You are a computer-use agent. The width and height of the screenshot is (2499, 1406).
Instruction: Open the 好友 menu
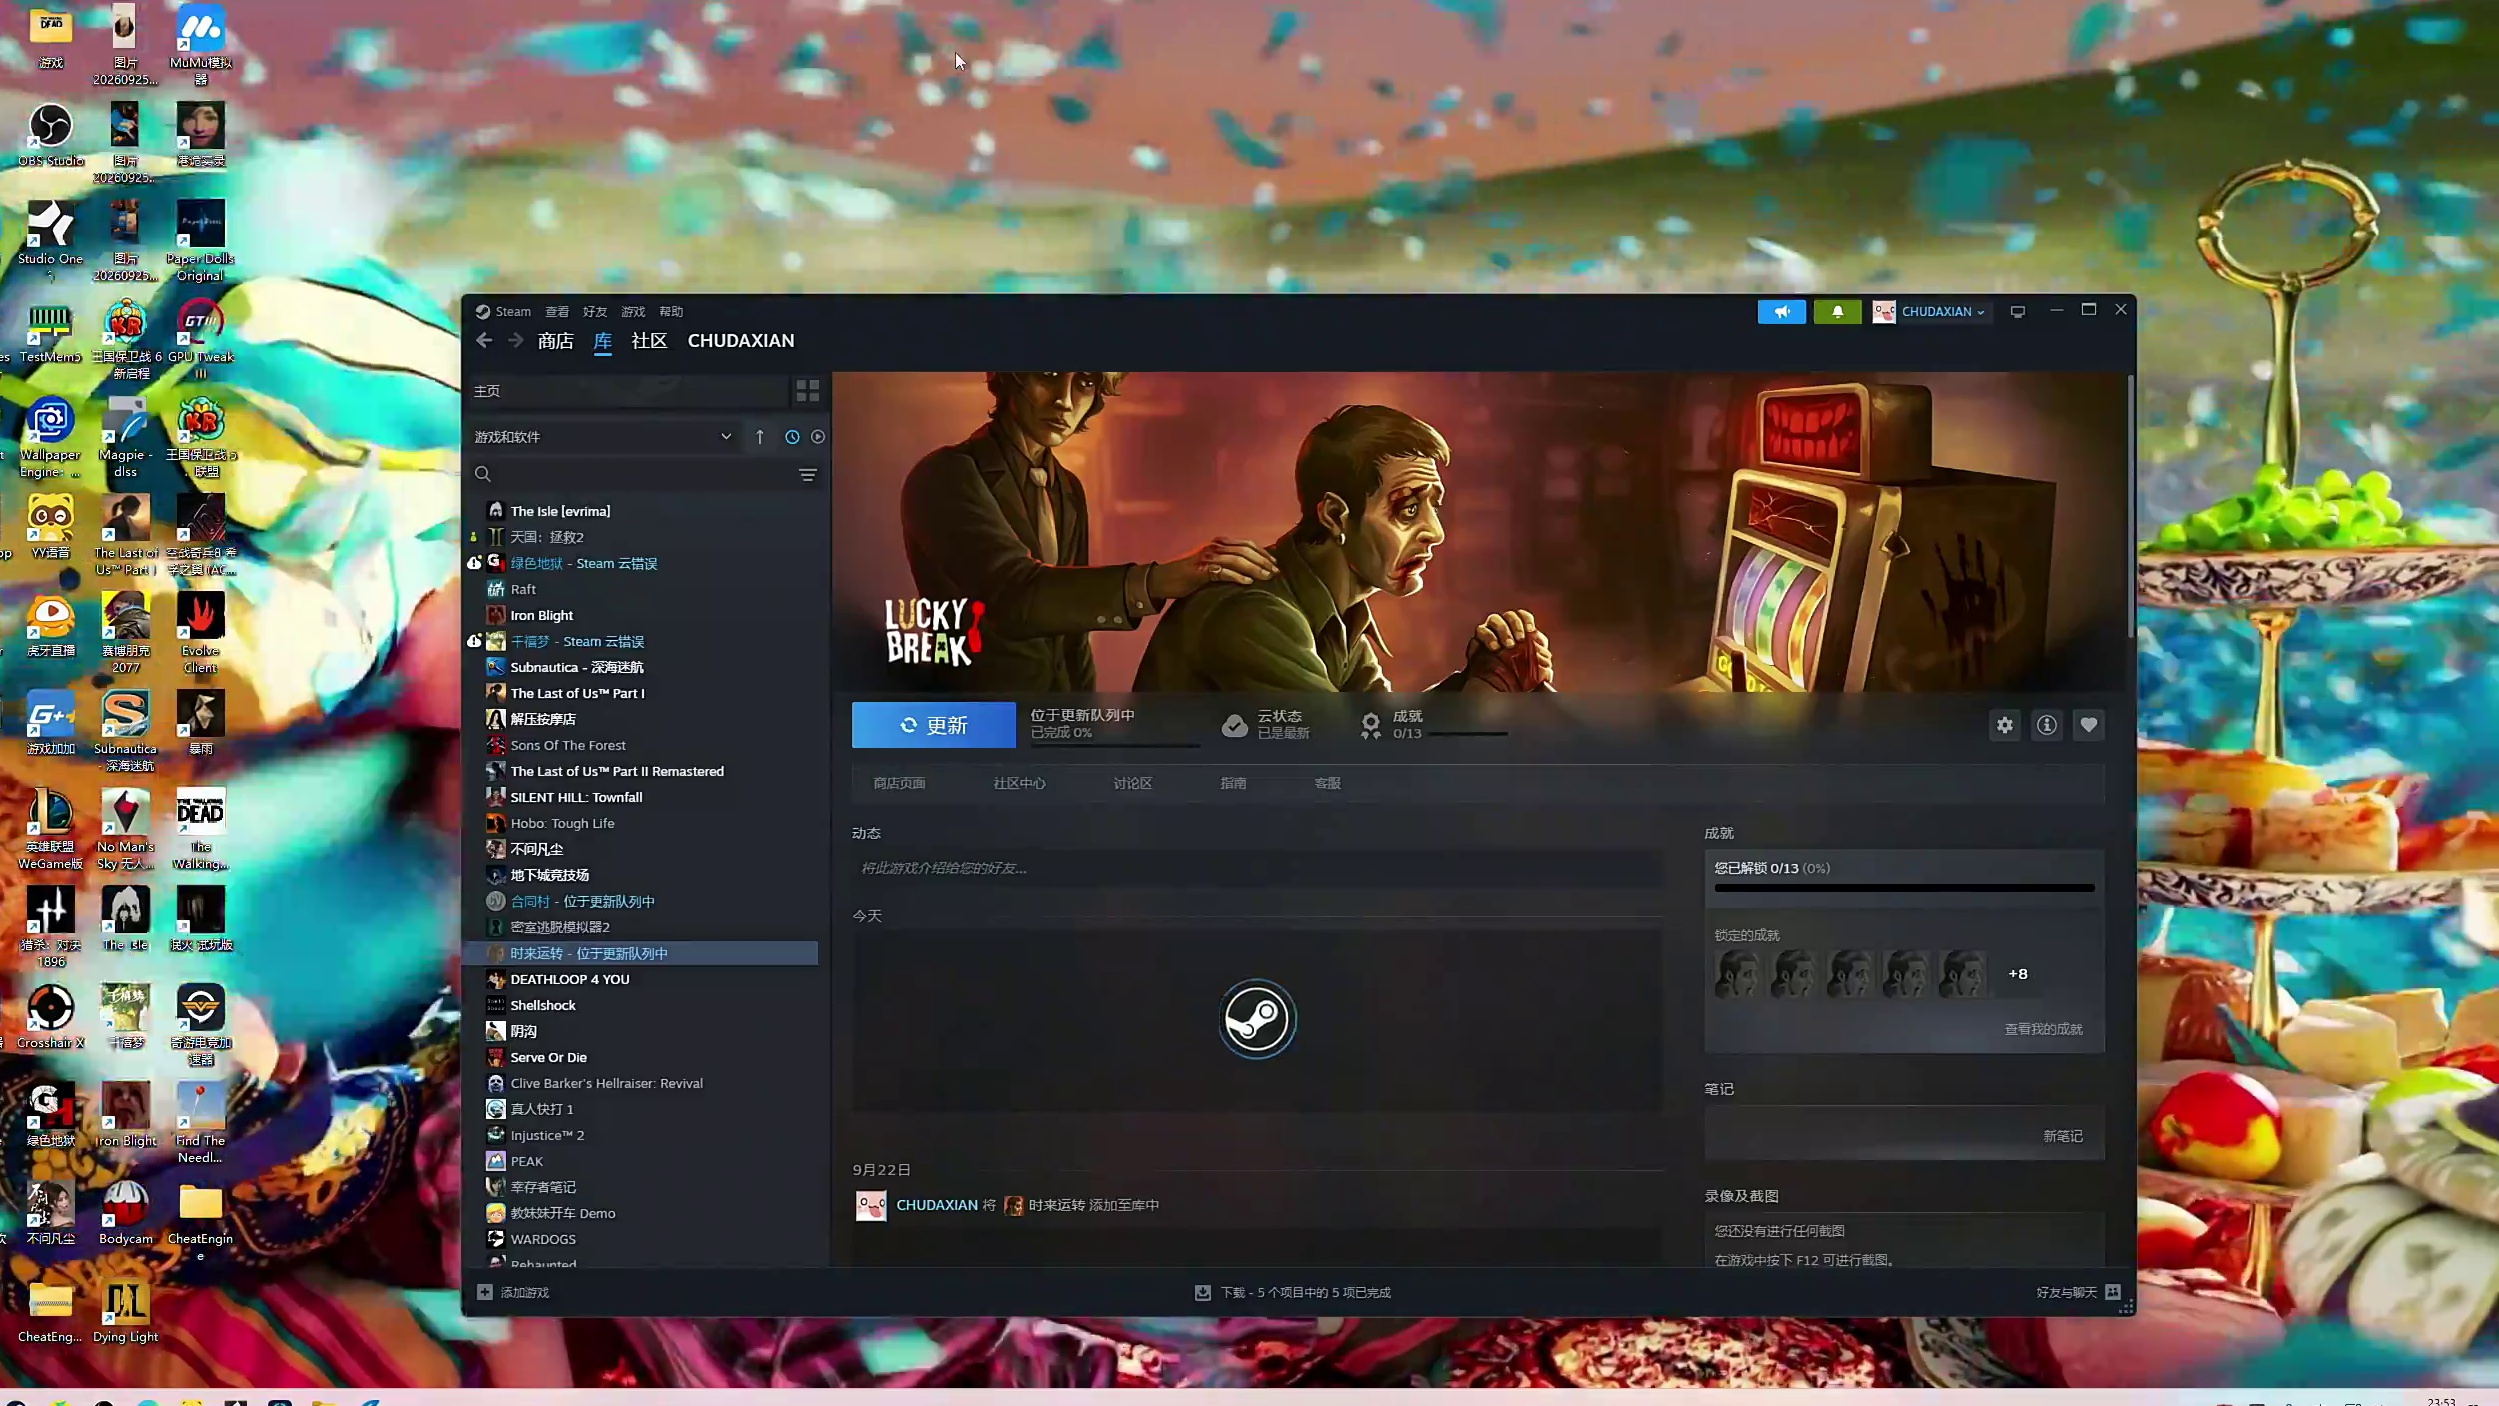point(595,312)
